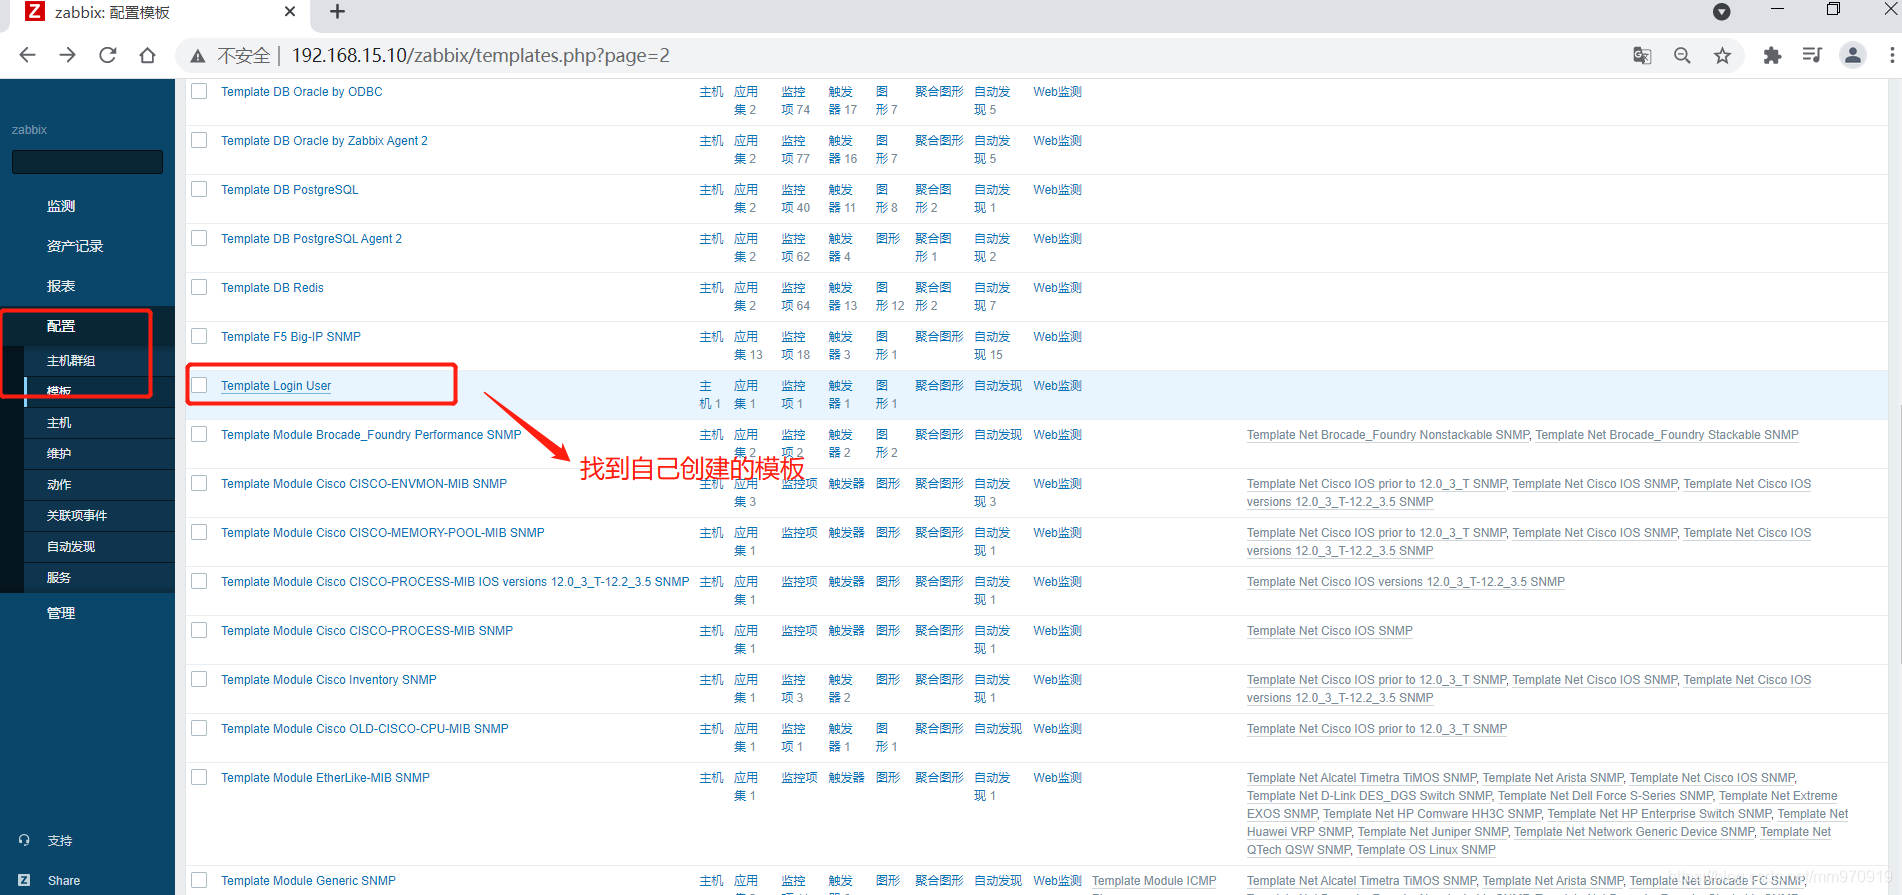Collapse the 配置 sidebar menu
This screenshot has height=895, width=1902.
click(x=61, y=326)
